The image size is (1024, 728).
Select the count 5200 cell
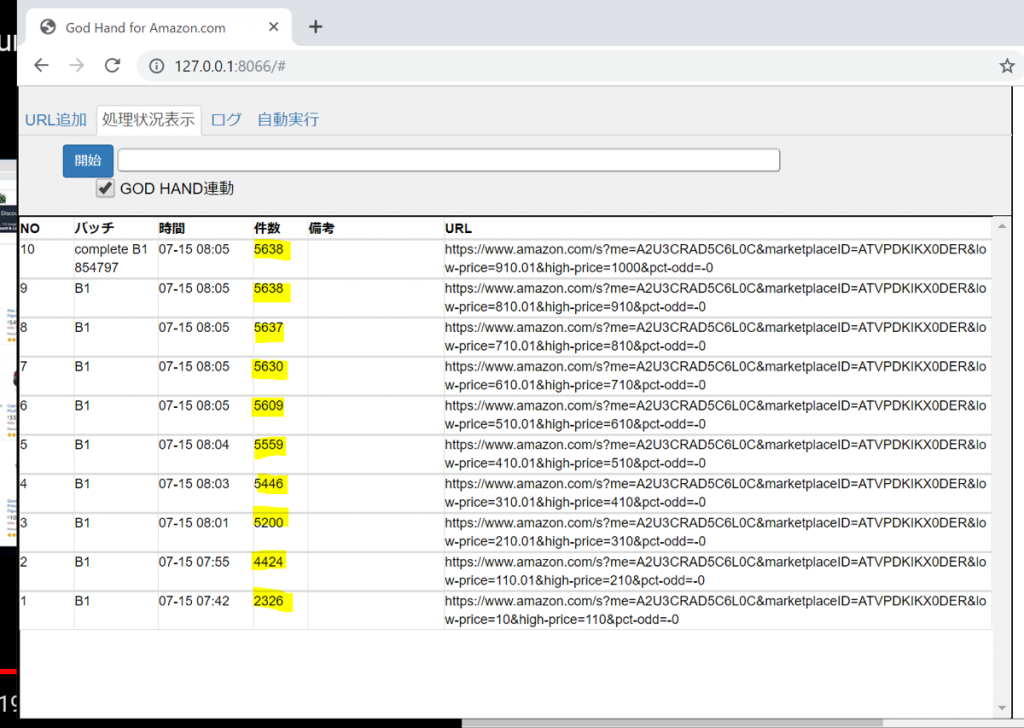pos(268,523)
